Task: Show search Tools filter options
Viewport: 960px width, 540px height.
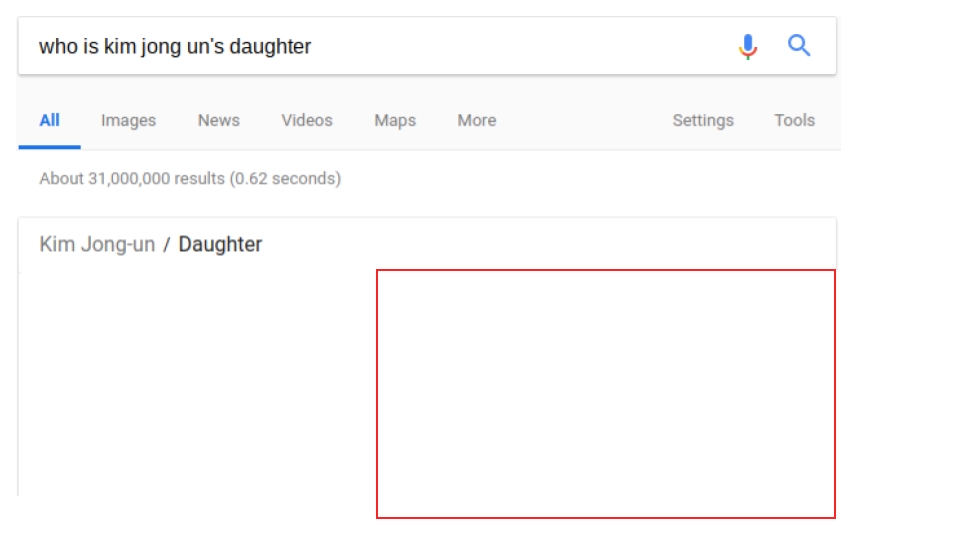Action: (795, 121)
